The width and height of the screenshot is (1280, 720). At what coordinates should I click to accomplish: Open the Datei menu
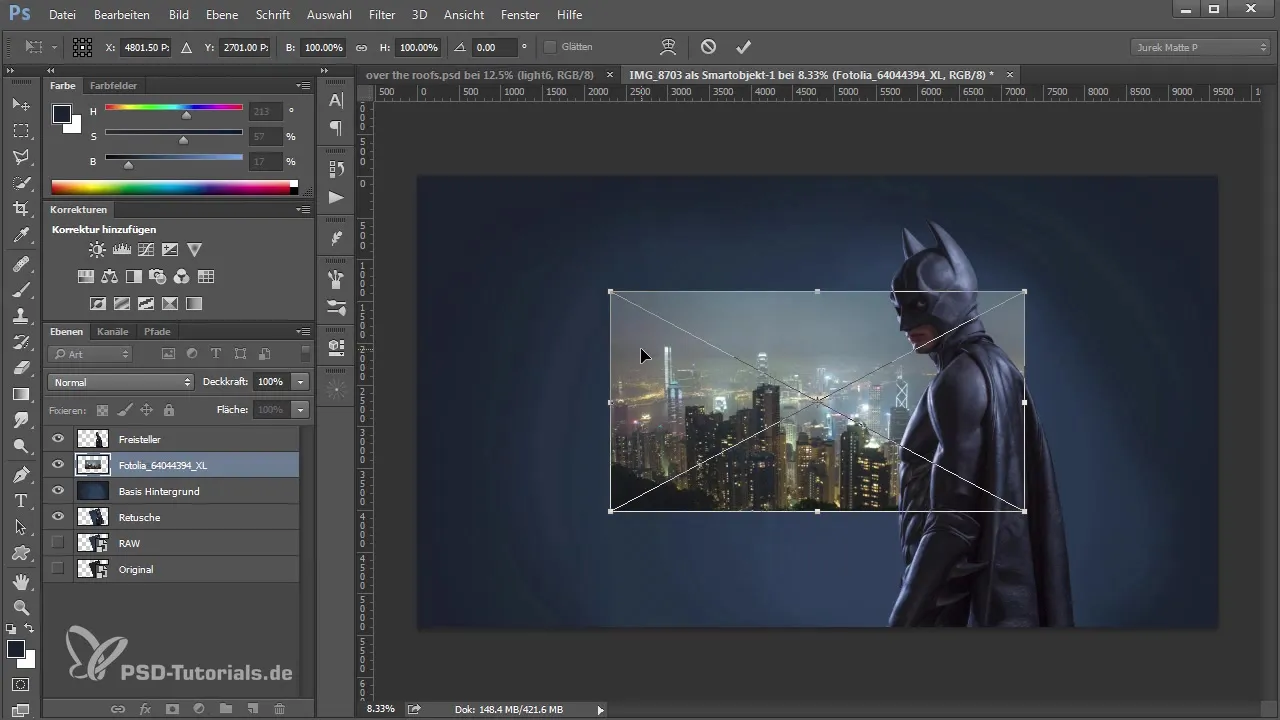click(62, 15)
